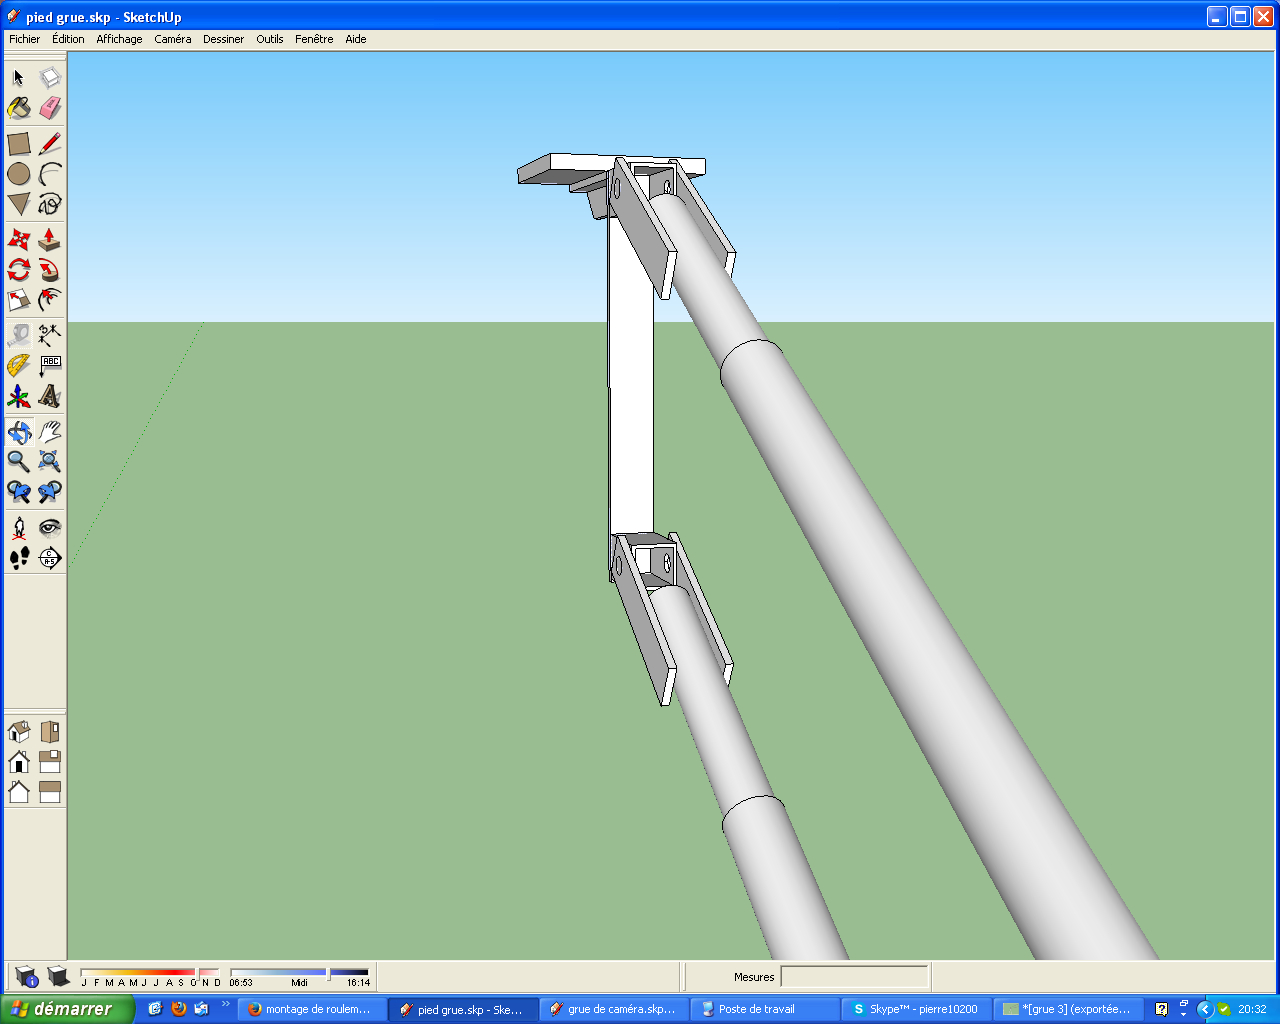Activate the Freehand scribble tool

click(50, 204)
